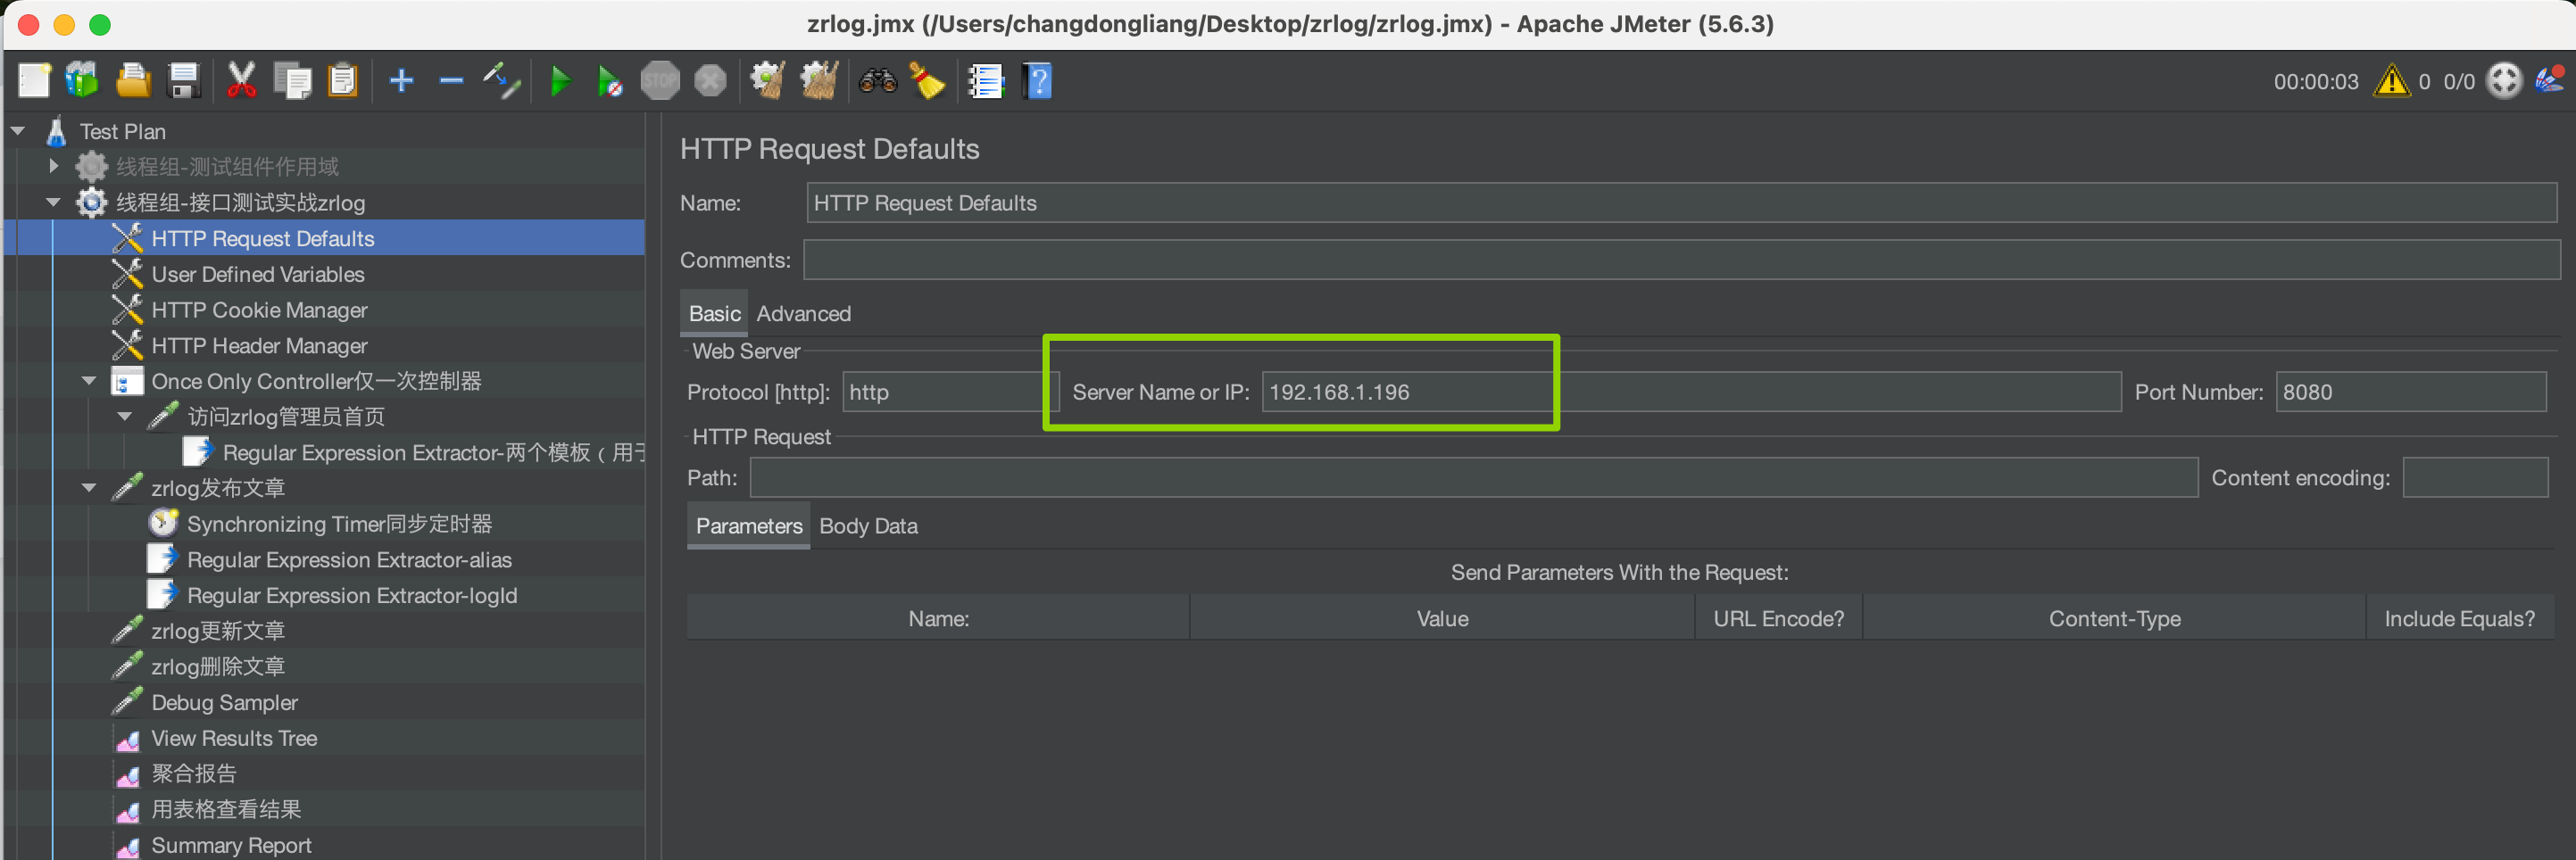Viewport: 2576px width, 860px height.
Task: Click the Protocol field containing http
Action: [x=950, y=392]
